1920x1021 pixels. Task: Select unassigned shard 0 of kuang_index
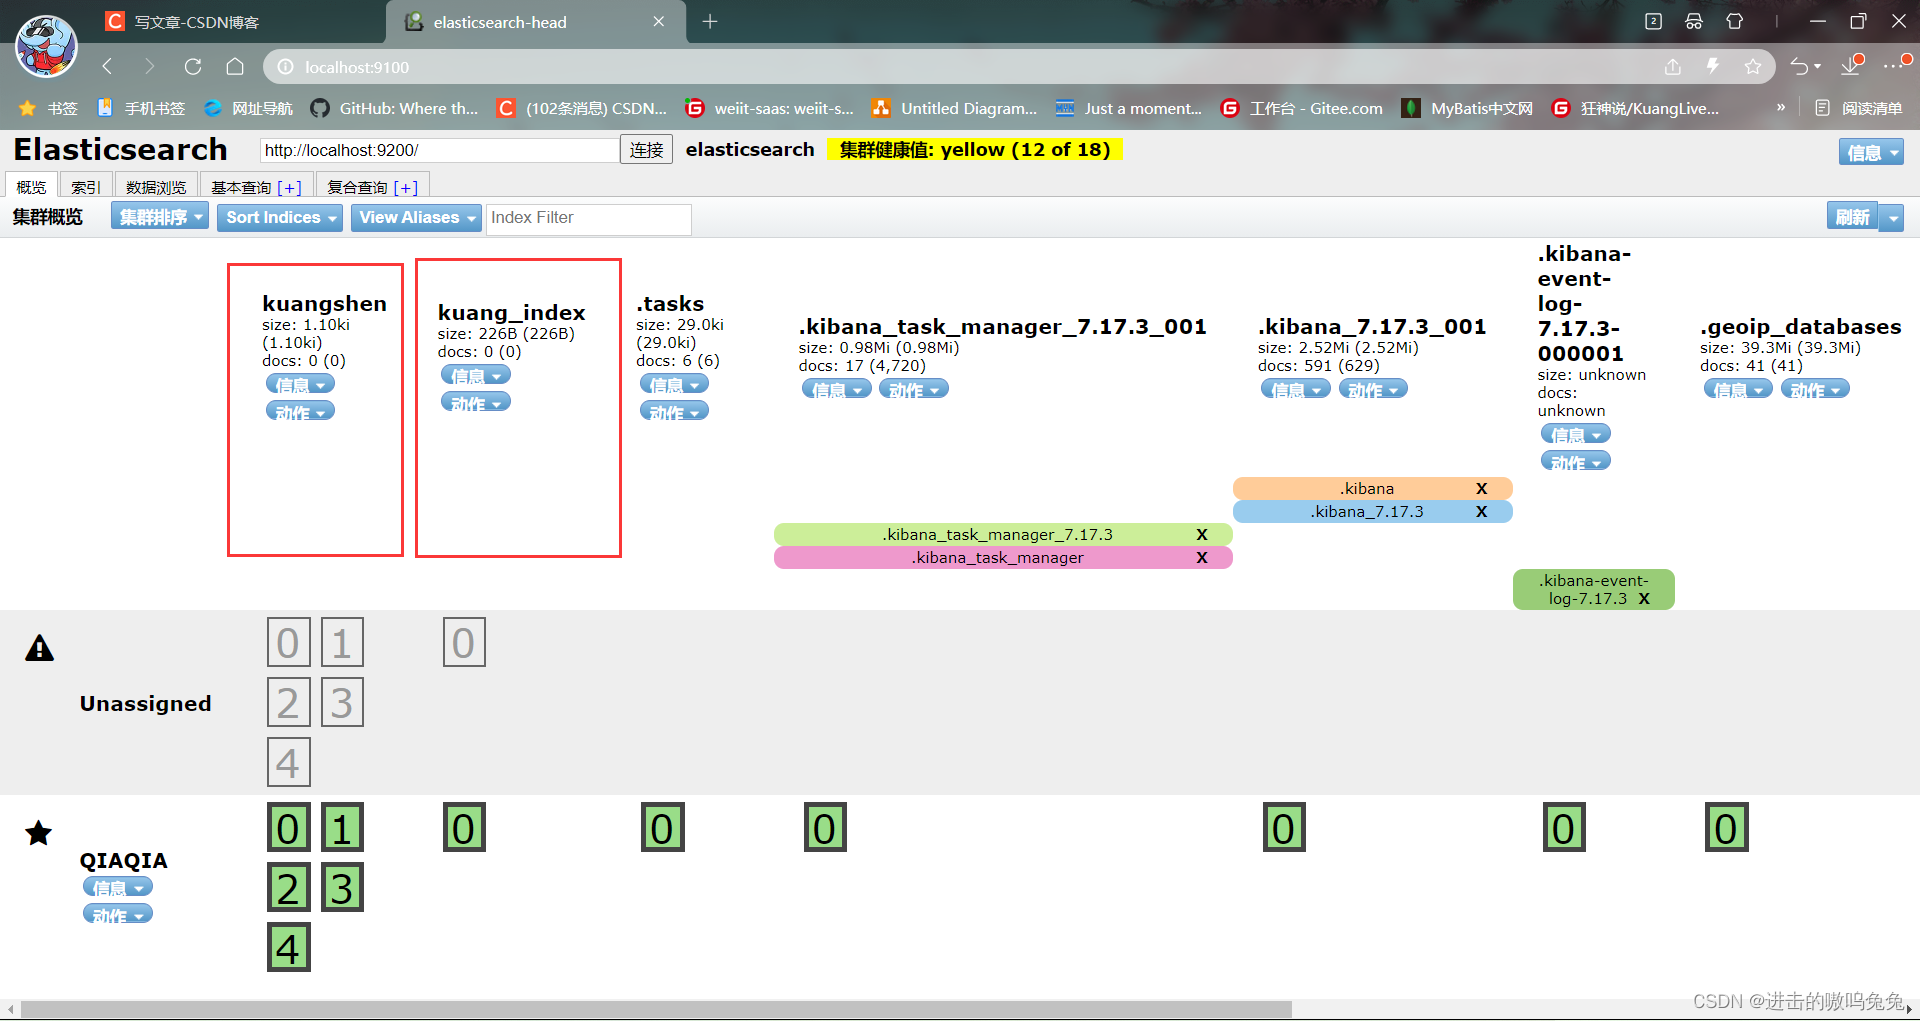tap(464, 643)
